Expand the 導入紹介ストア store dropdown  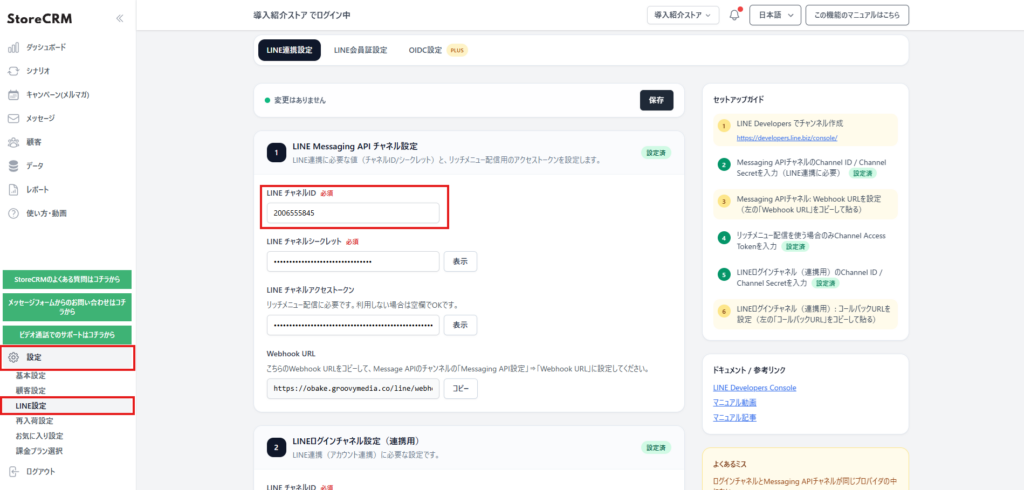point(682,15)
